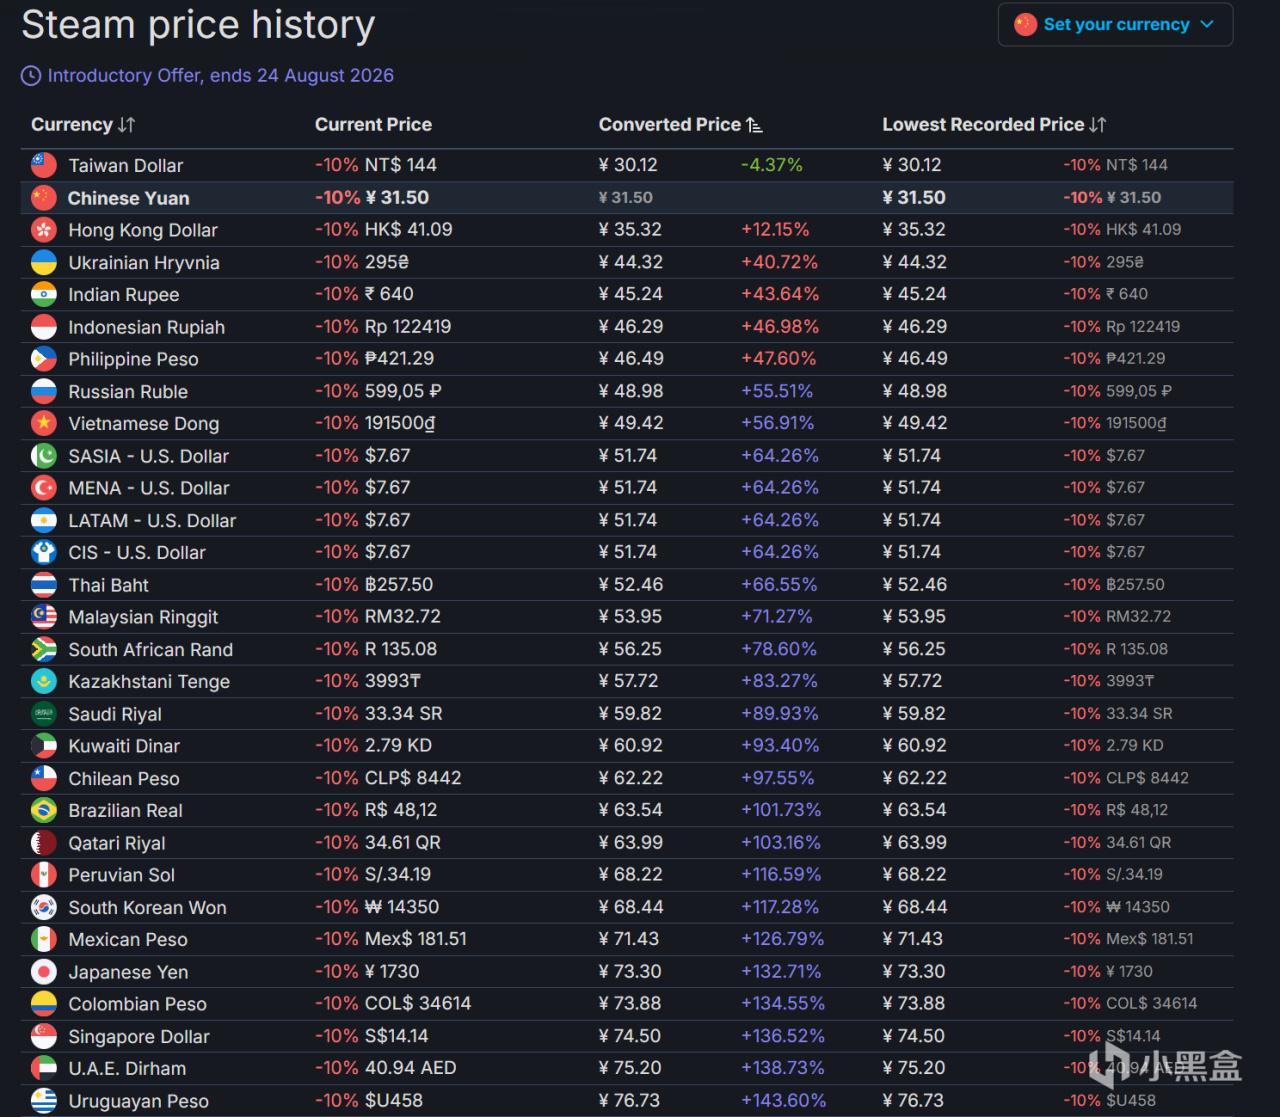Image resolution: width=1280 pixels, height=1117 pixels.
Task: Click the Saudi Arabia flag icon
Action: point(44,714)
